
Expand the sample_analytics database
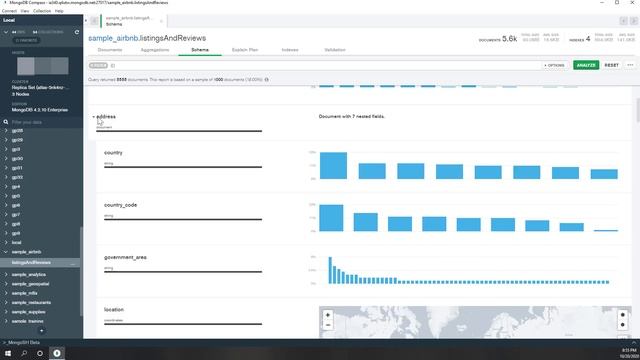coord(6,275)
